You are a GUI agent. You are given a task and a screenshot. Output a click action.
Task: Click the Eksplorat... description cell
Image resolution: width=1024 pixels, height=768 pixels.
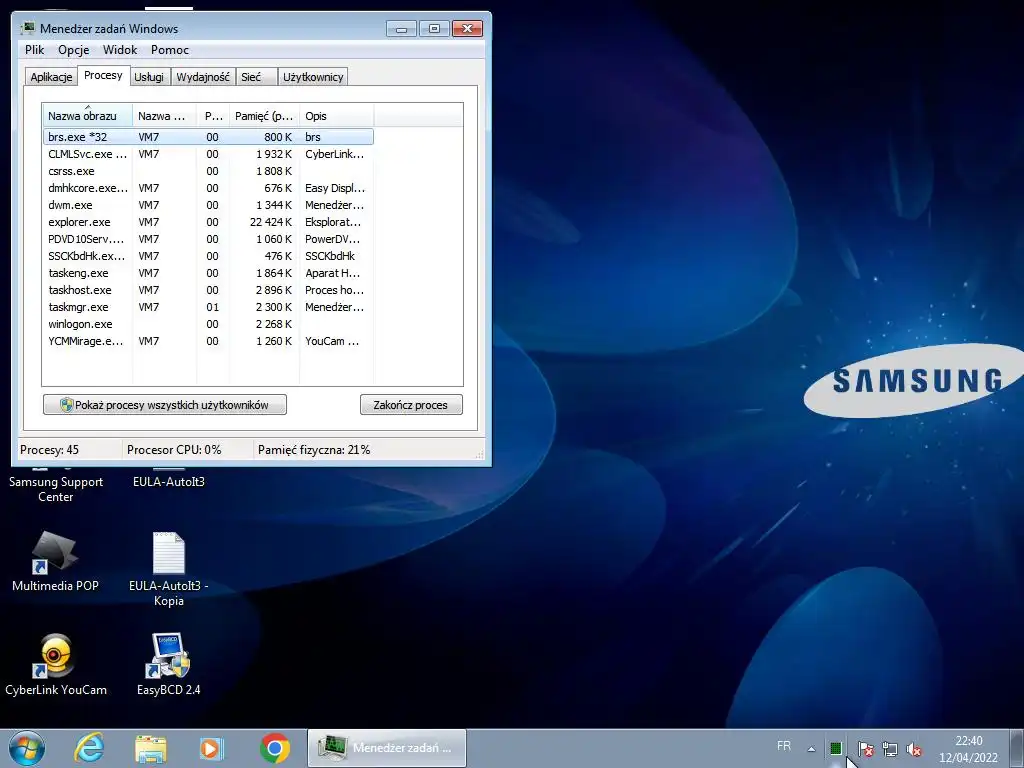coord(332,222)
